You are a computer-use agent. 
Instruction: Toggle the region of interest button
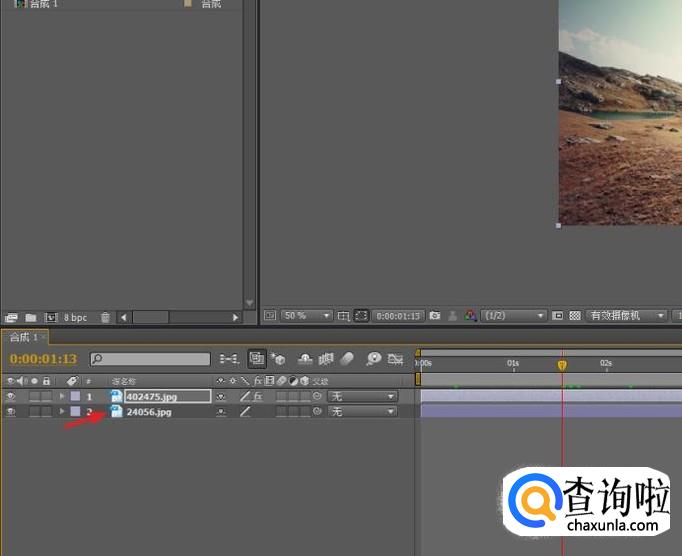pos(558,315)
